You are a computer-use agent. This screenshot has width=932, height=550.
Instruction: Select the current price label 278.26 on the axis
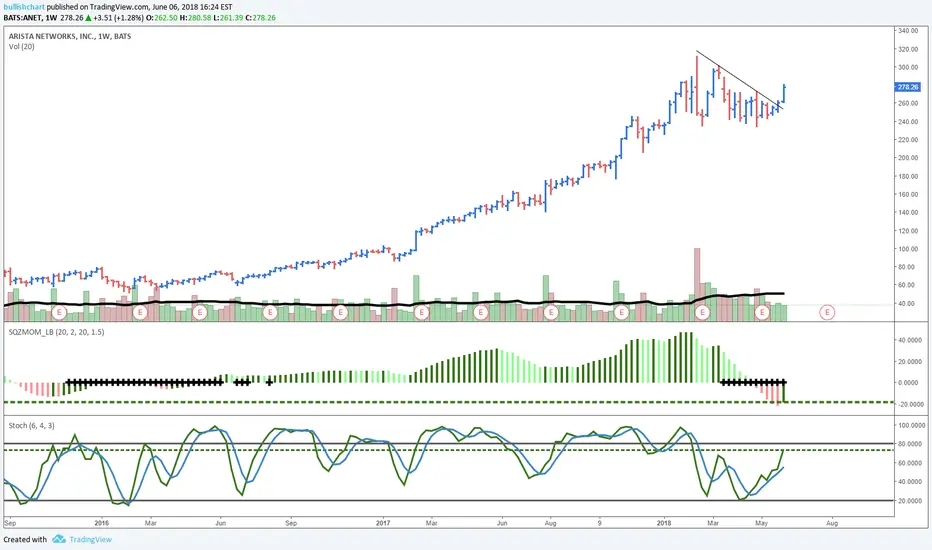click(908, 87)
